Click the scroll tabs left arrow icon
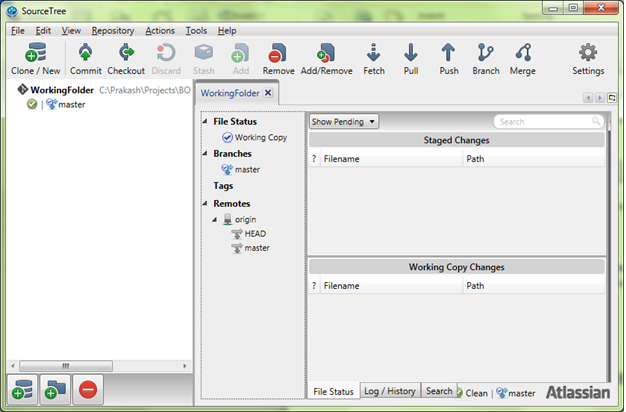626x412 pixels. click(588, 98)
